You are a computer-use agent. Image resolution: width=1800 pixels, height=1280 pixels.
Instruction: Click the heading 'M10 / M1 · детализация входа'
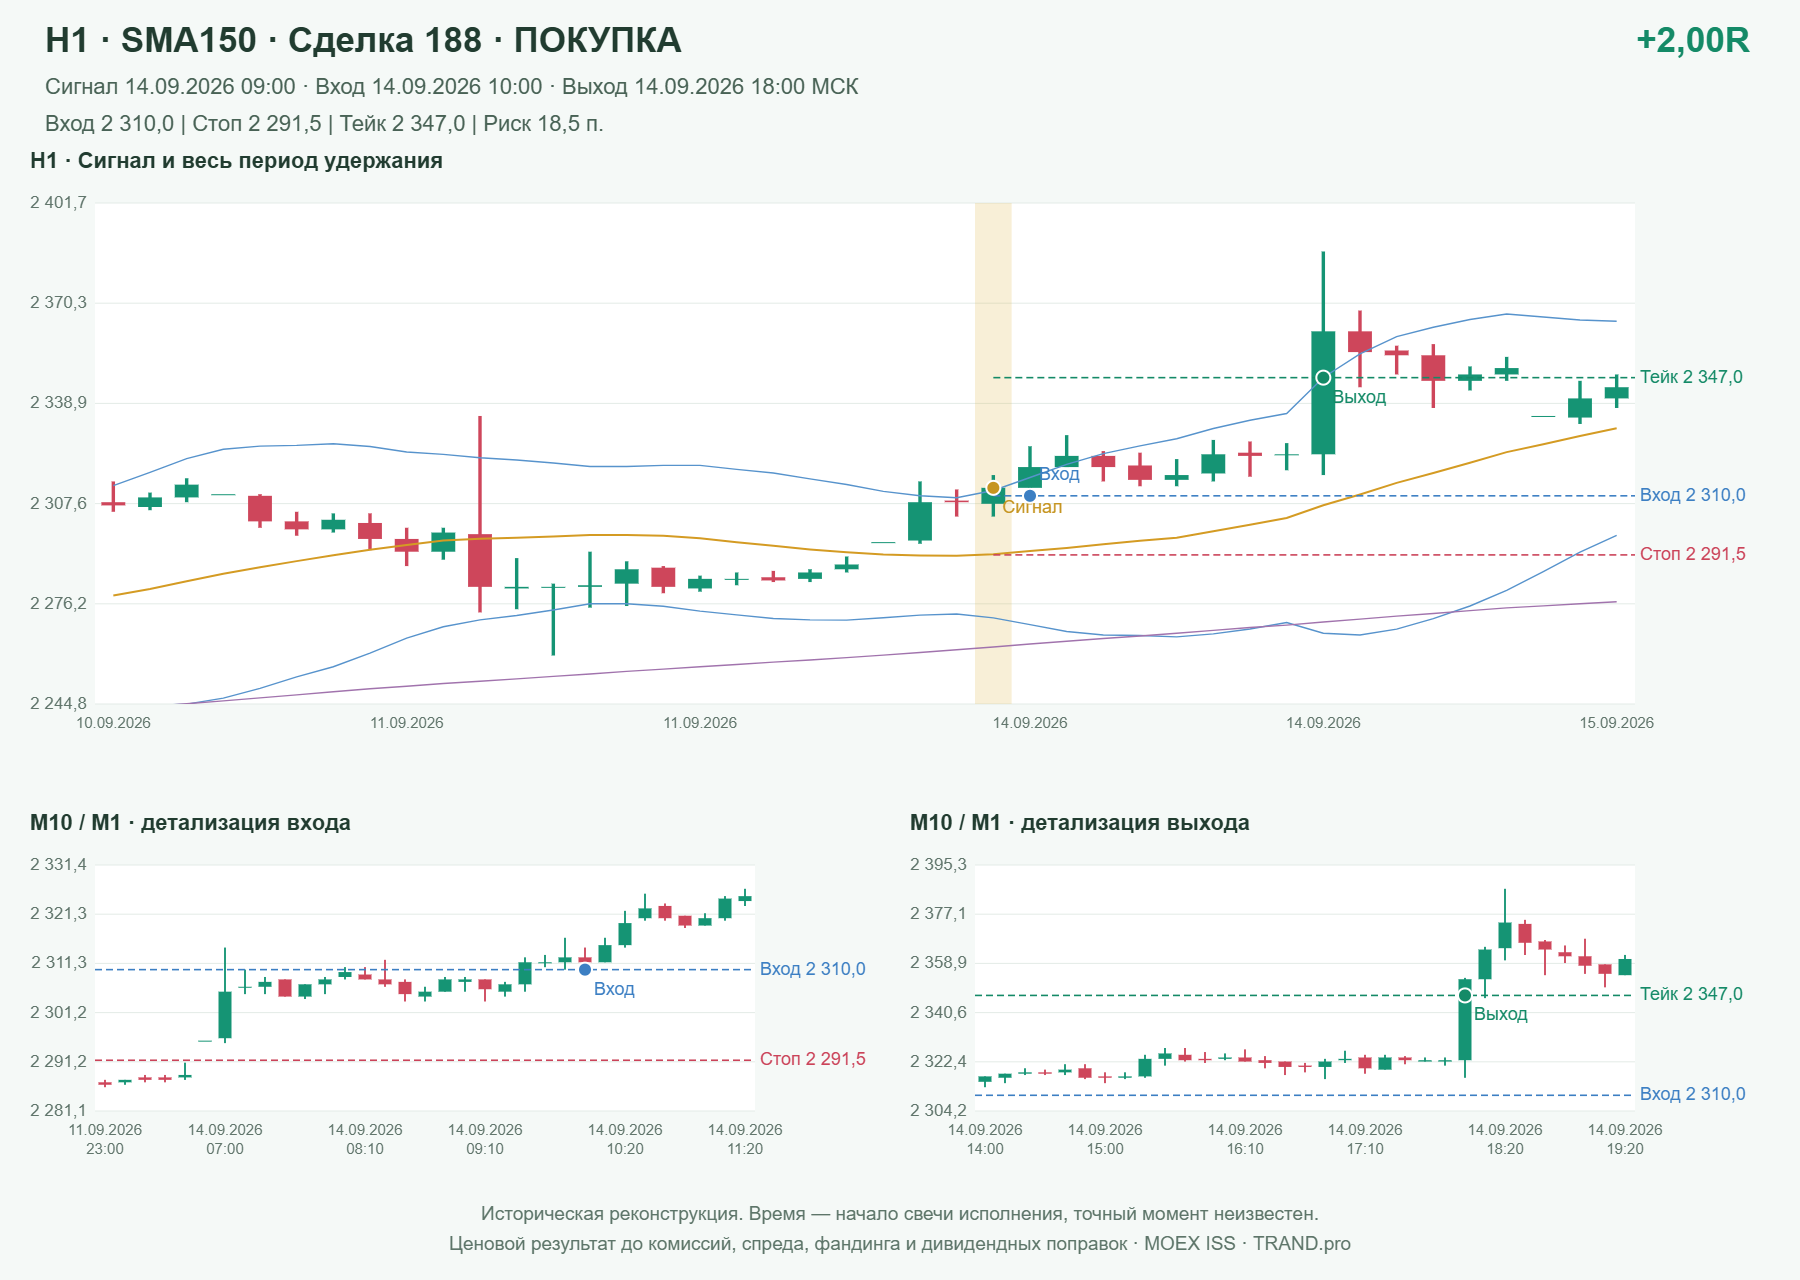(x=190, y=823)
